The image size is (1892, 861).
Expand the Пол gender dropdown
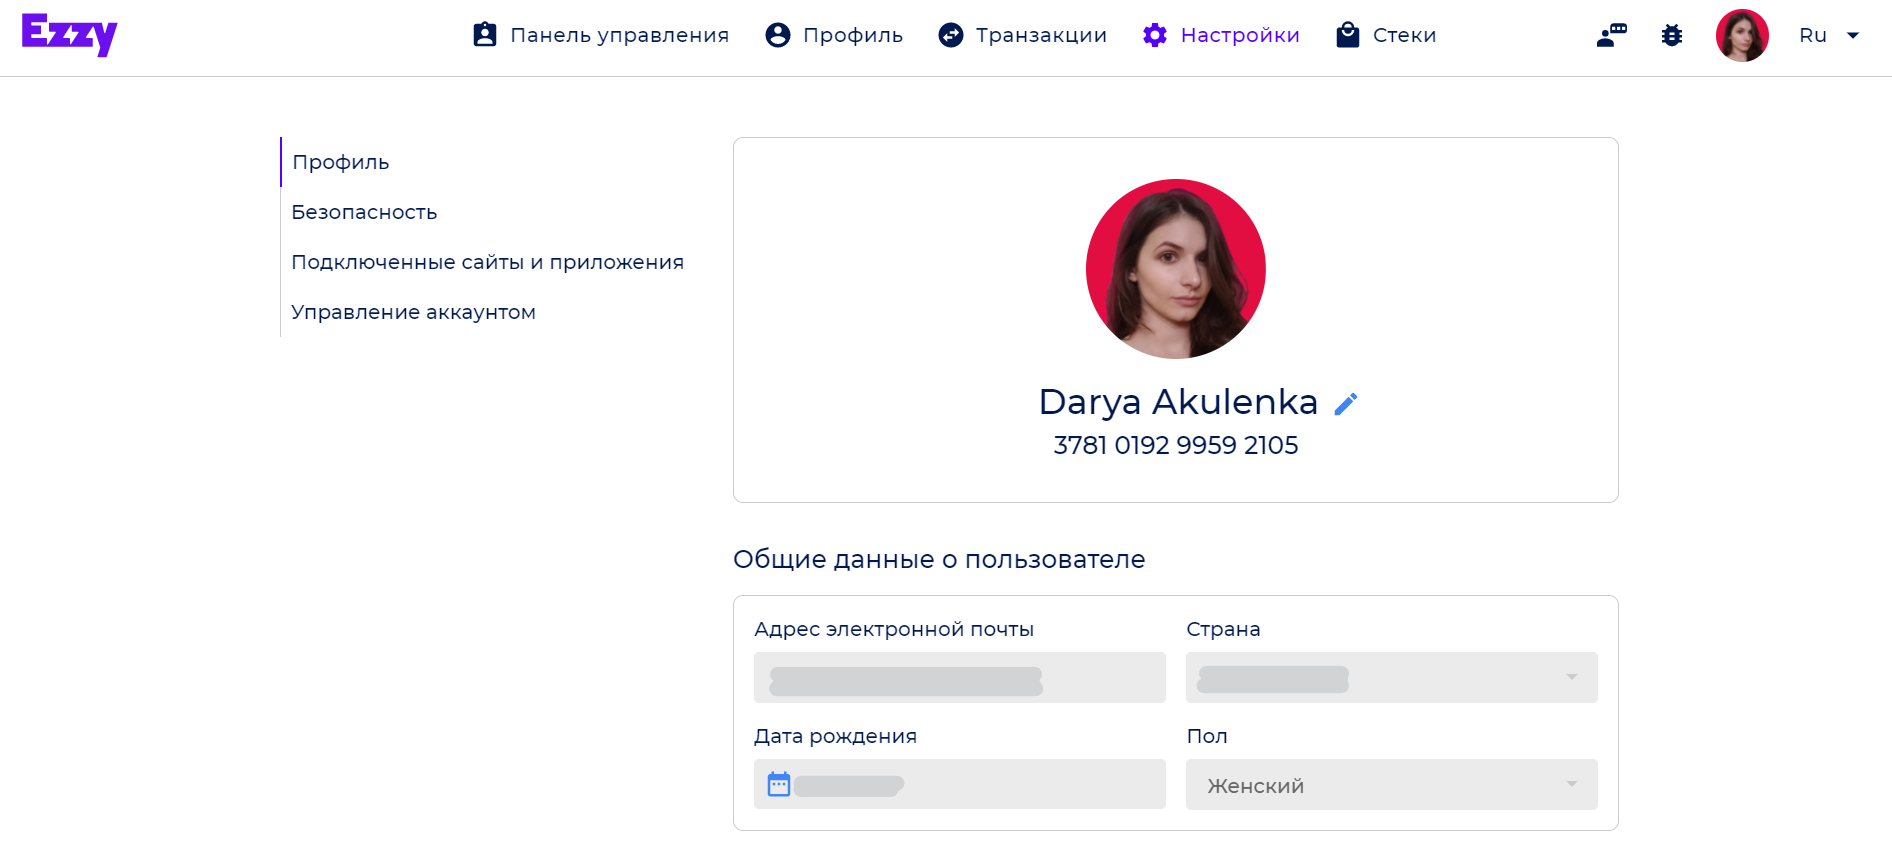[x=1392, y=784]
